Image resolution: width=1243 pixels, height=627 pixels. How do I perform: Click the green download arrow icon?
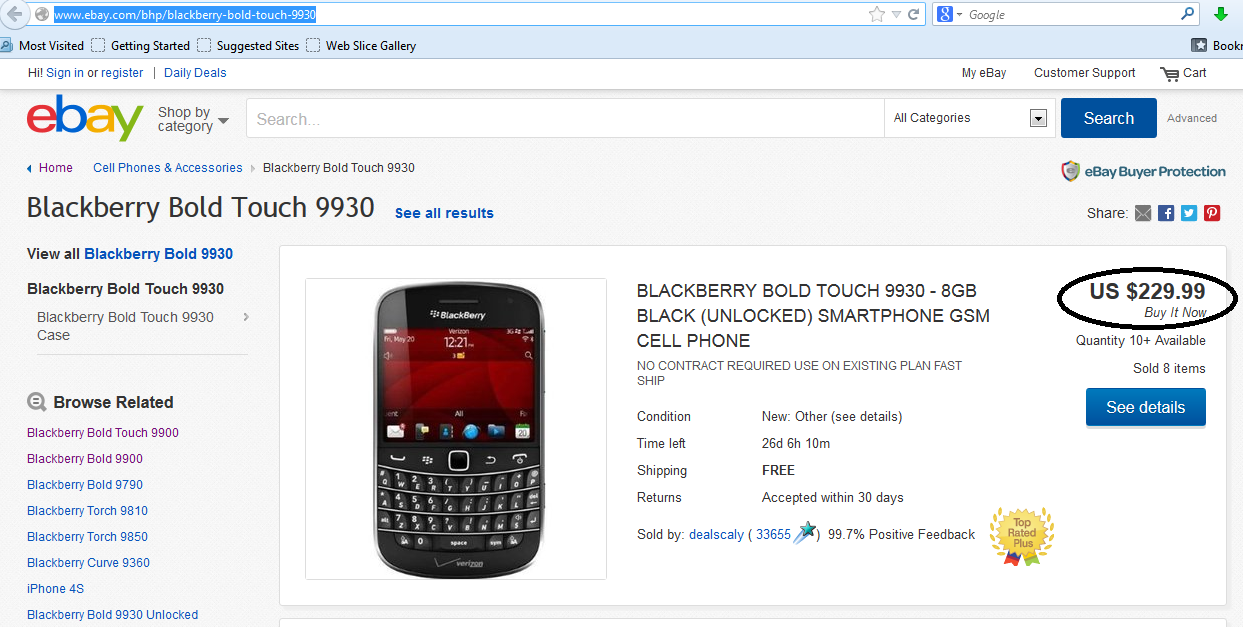pos(1221,14)
